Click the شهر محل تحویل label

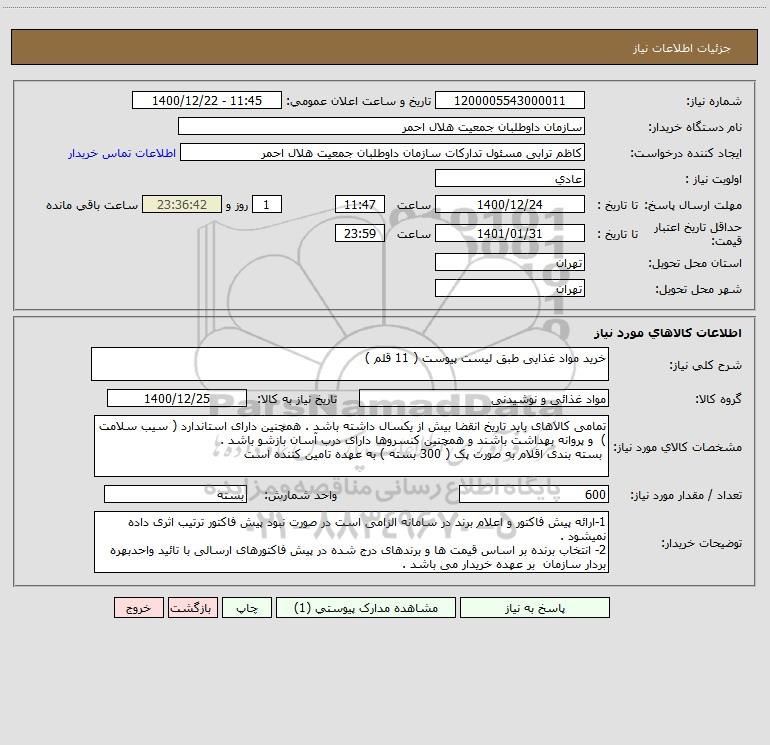point(698,290)
